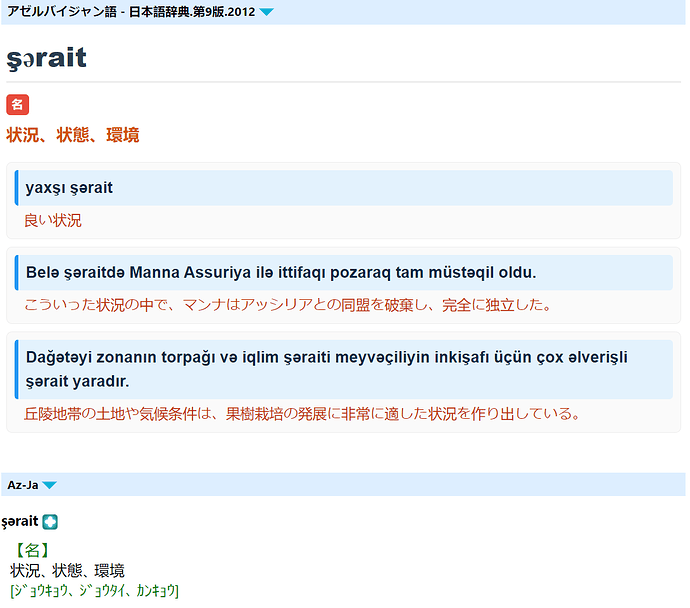This screenshot has height=608, width=690.
Task: Click the black definition 状況、状態、環境 in Az-Ja
Action: tap(67, 571)
